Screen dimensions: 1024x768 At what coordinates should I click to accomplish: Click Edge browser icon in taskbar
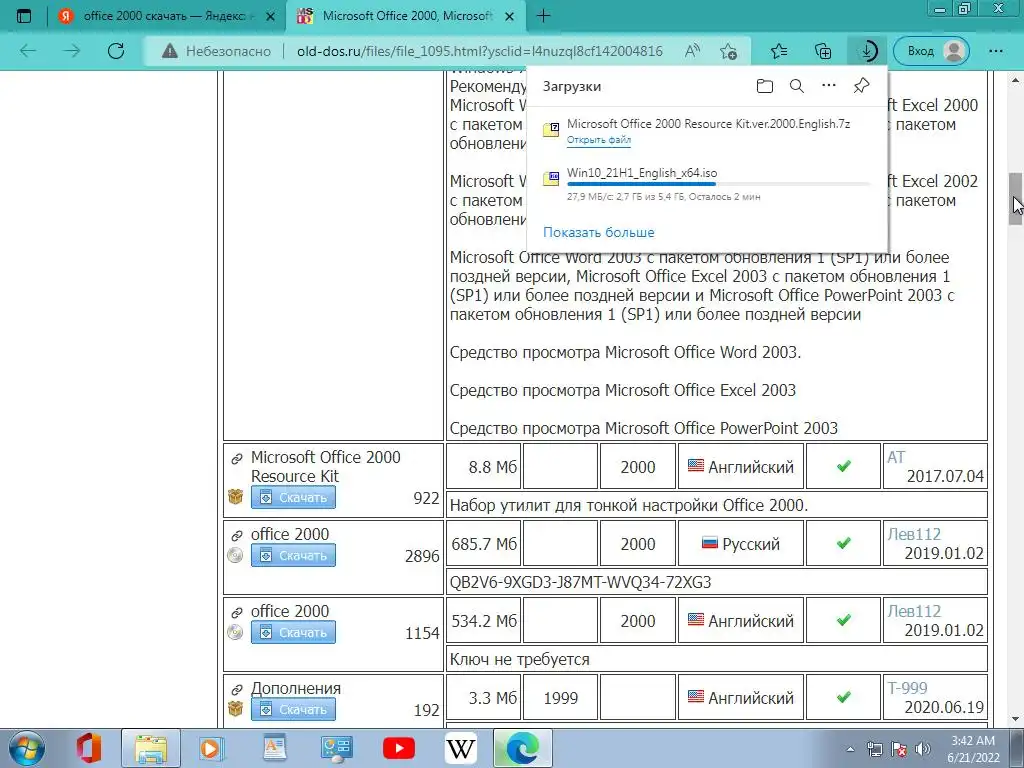pyautogui.click(x=522, y=748)
